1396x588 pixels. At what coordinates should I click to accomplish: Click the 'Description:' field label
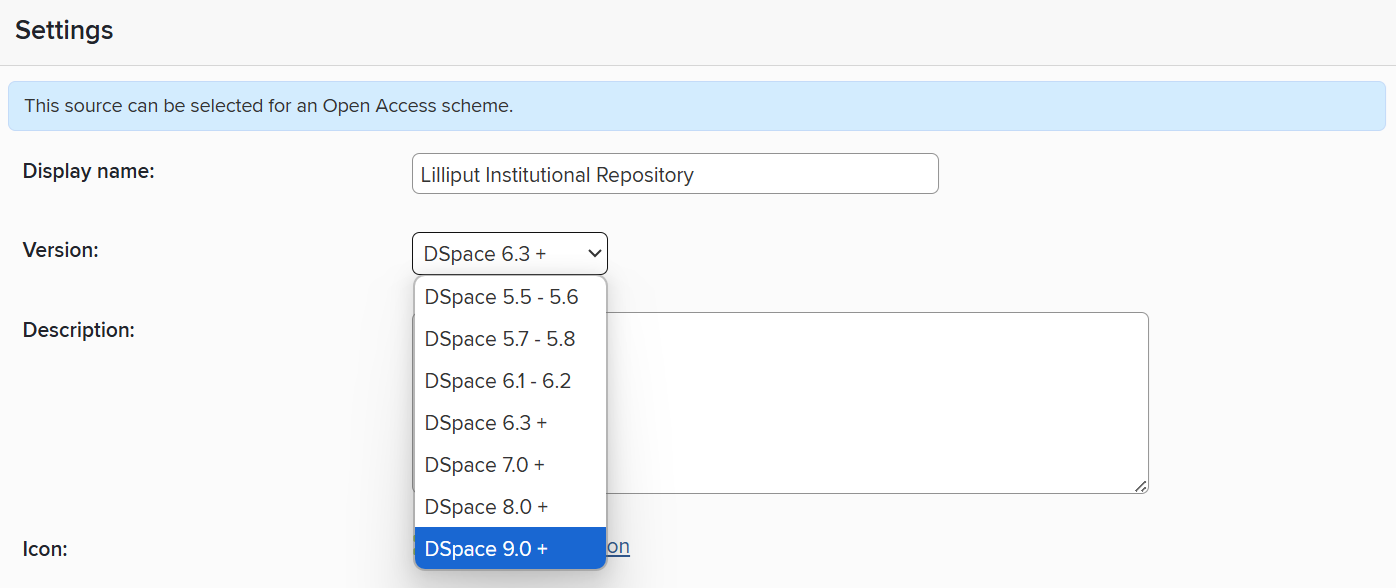pos(79,330)
